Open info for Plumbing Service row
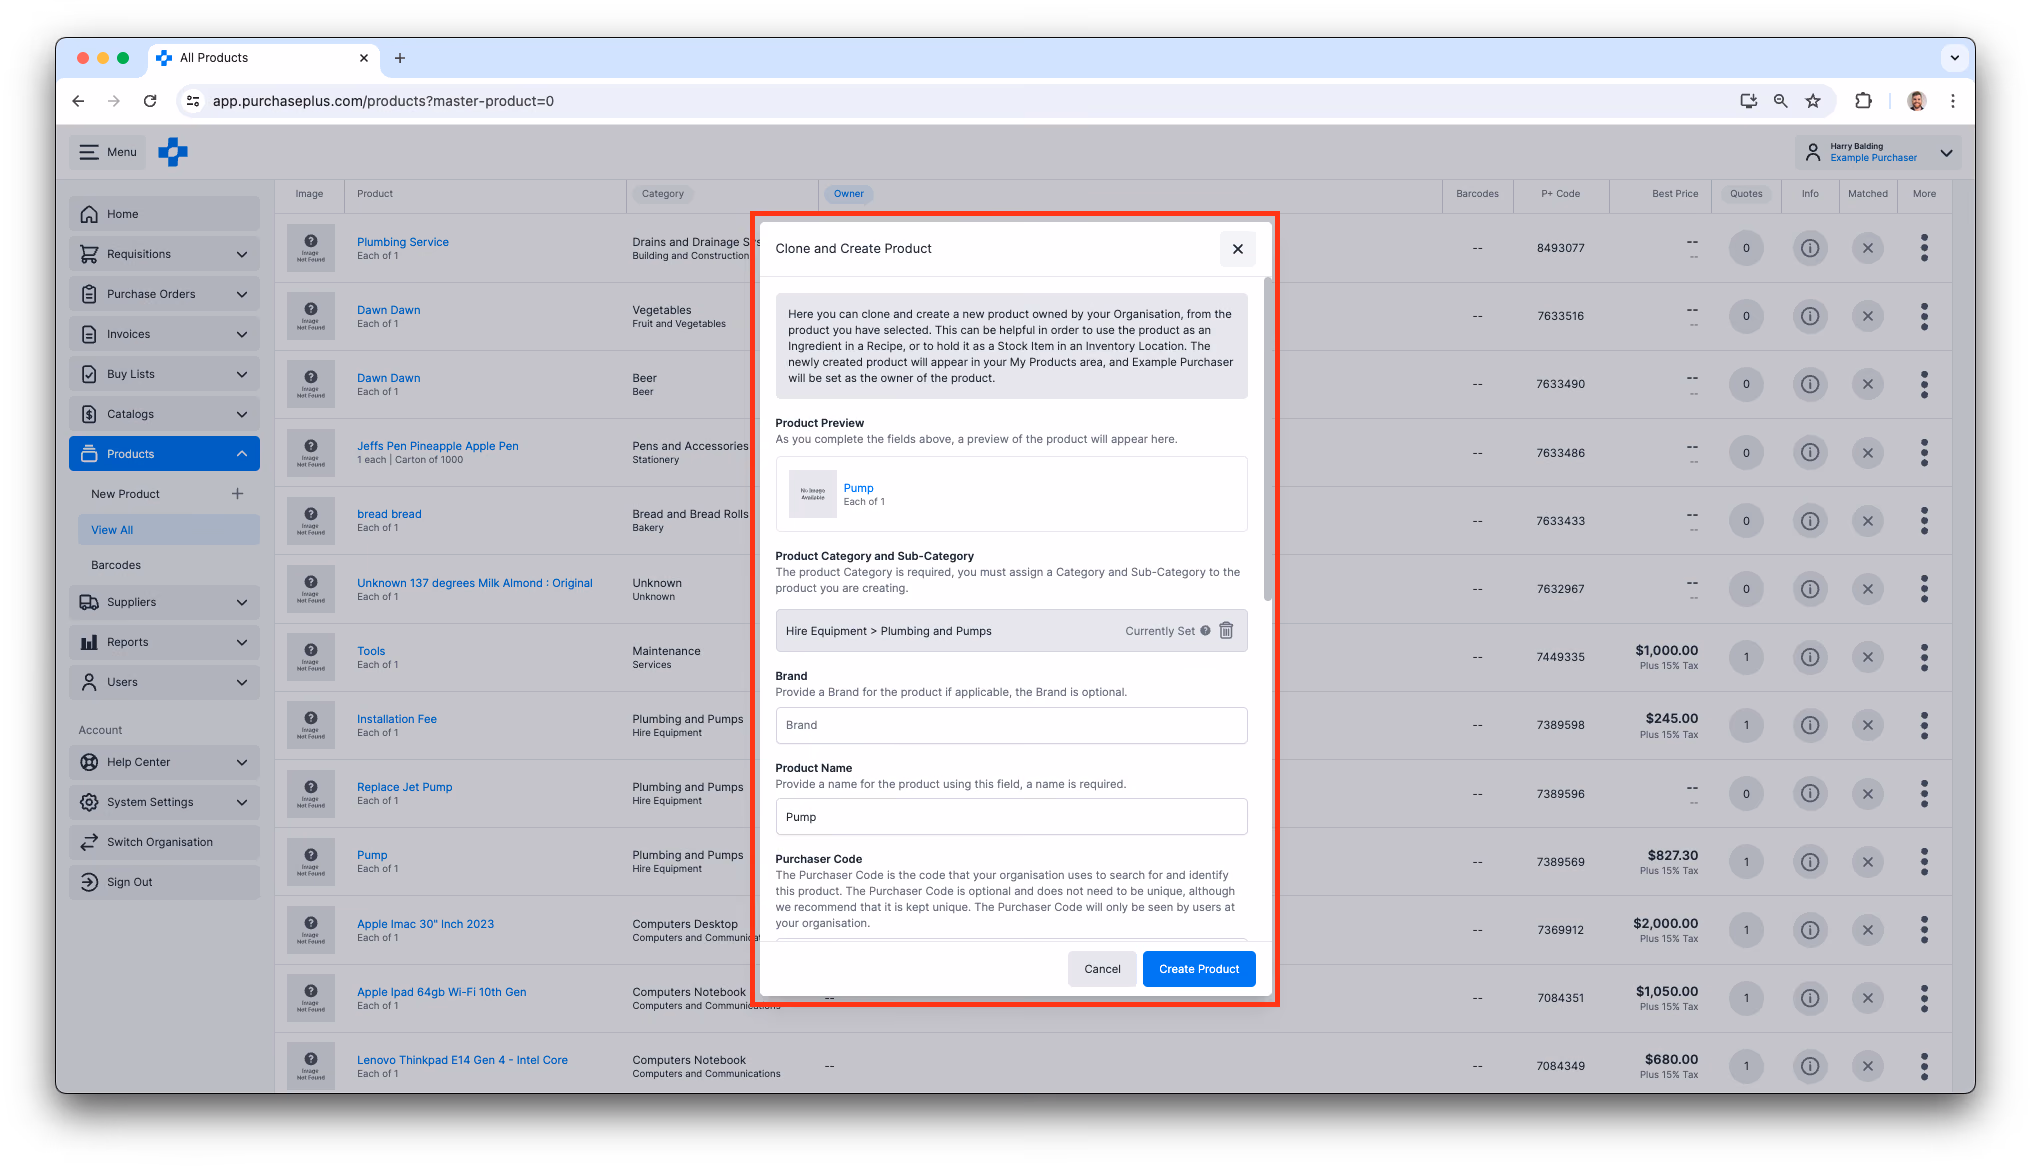This screenshot has width=2031, height=1167. tap(1809, 248)
